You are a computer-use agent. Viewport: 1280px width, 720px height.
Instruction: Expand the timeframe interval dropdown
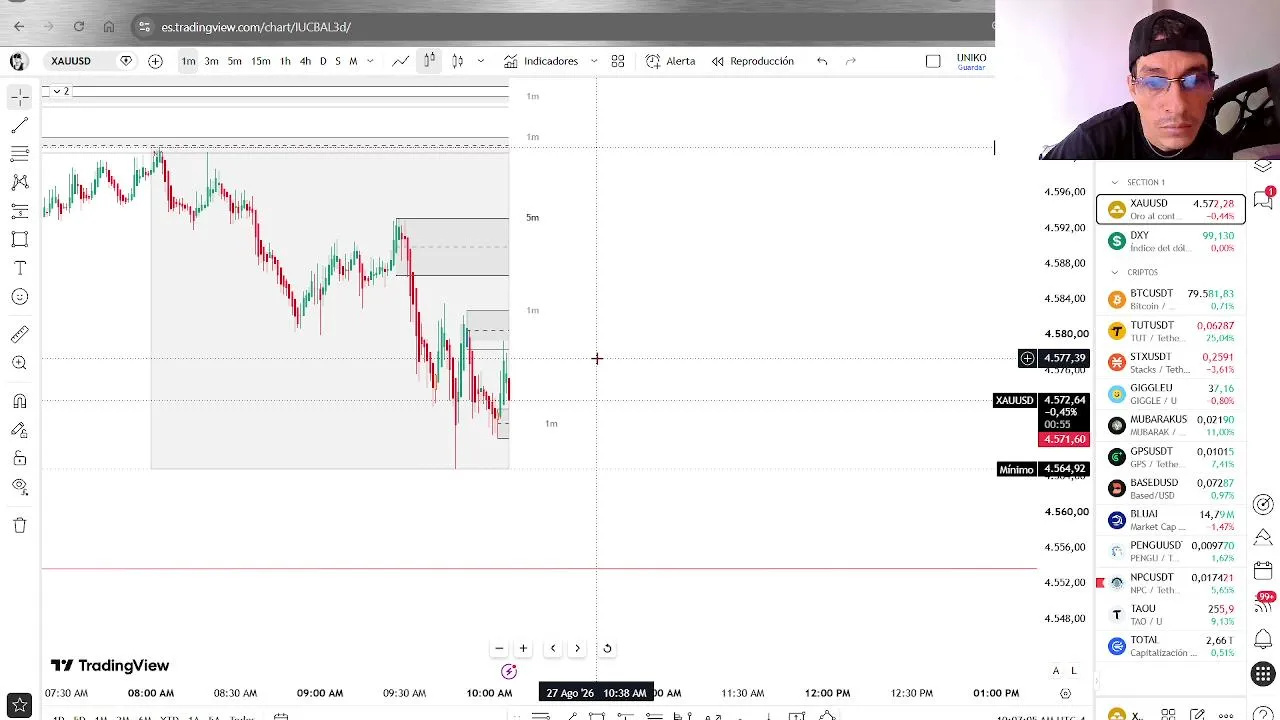370,61
